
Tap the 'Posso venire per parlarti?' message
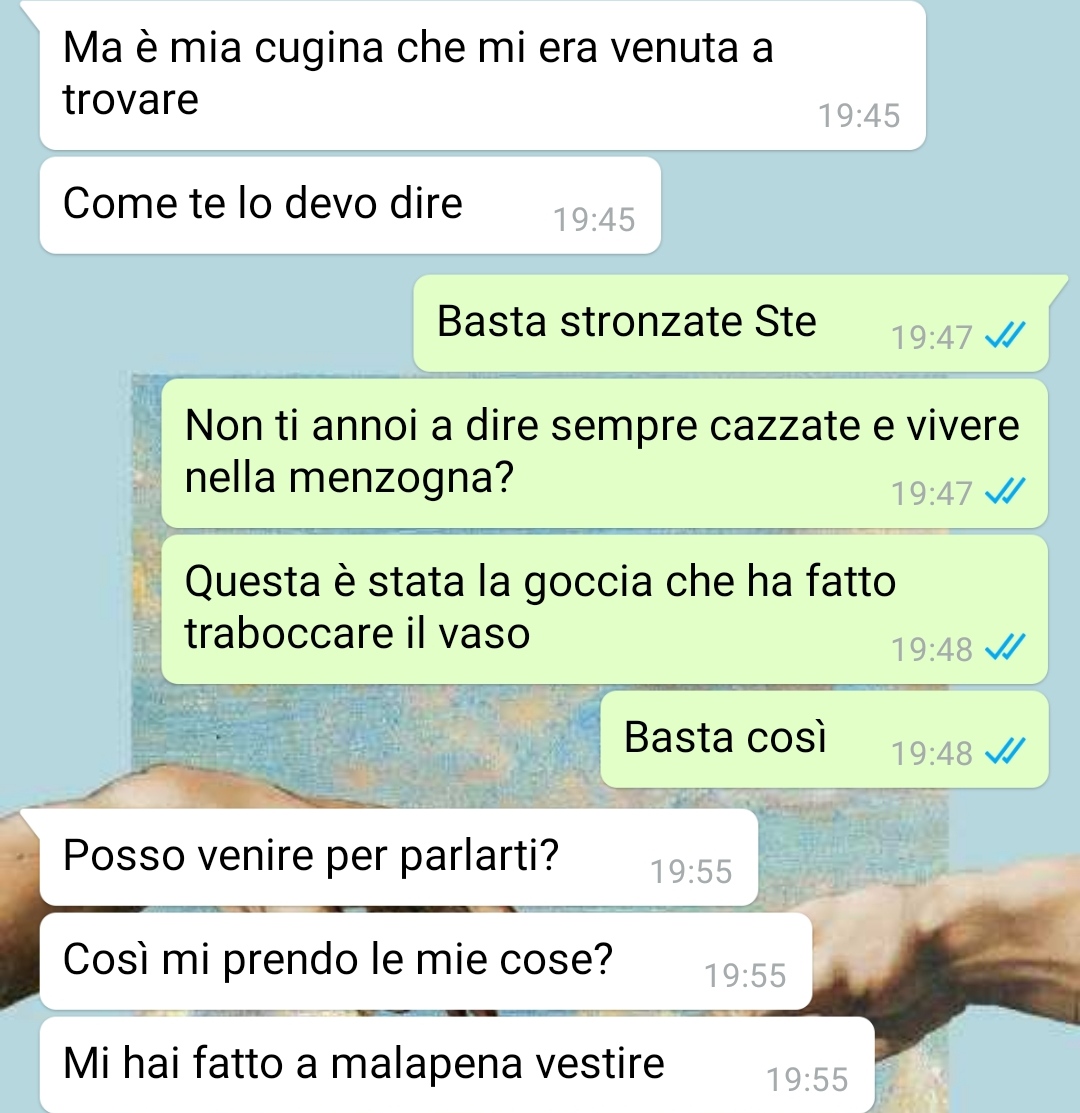(x=399, y=857)
